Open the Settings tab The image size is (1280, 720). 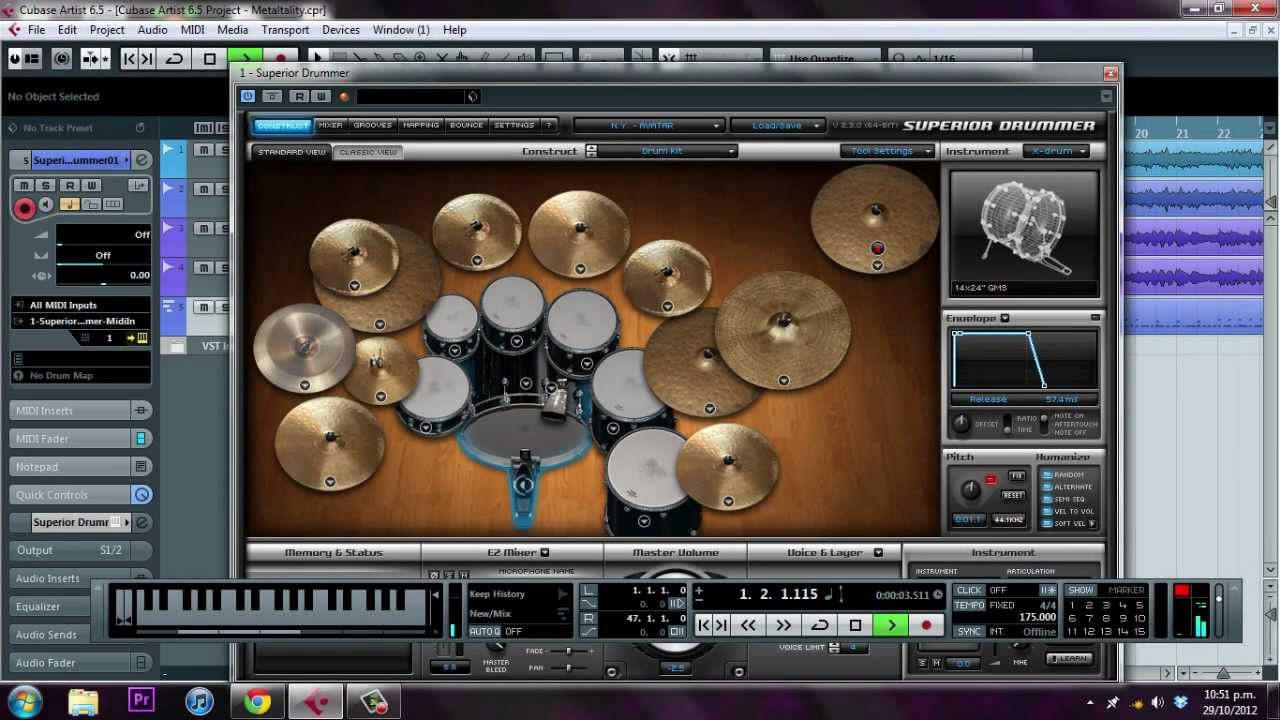514,125
